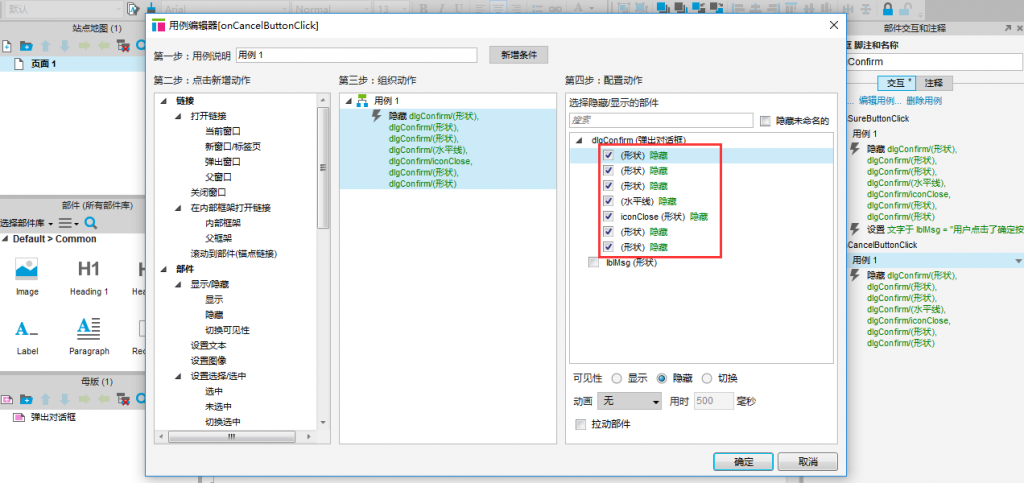Click the 新增条件 button
The height and width of the screenshot is (483, 1024).
tap(519, 55)
